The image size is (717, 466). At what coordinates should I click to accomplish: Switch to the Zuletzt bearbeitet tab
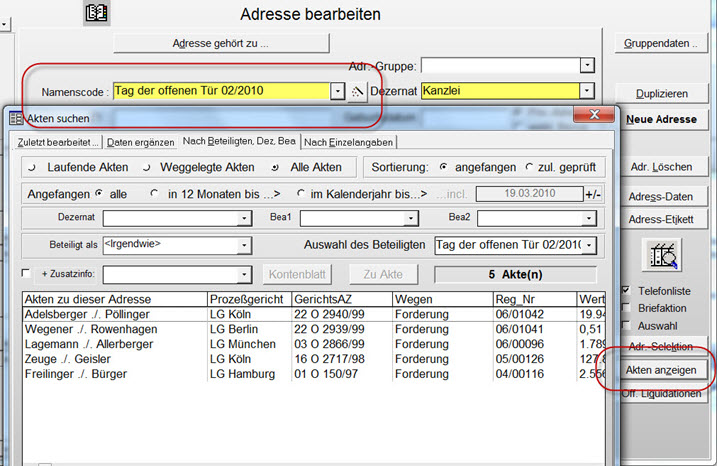pyautogui.click(x=57, y=143)
